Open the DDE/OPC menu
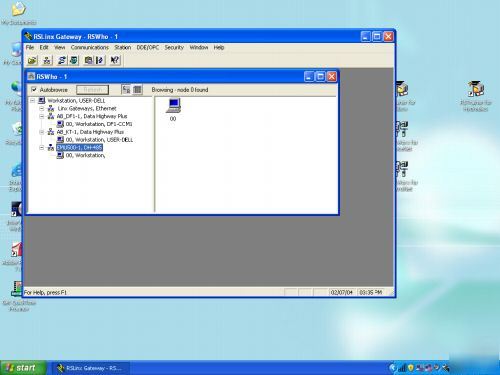This screenshot has width=500, height=375. pos(148,47)
